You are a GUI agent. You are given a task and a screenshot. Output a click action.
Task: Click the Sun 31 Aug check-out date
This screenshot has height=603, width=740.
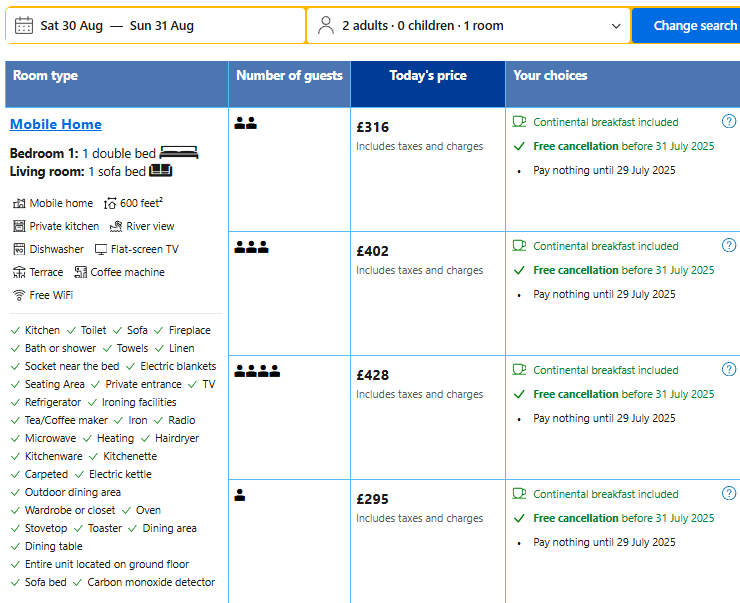(x=162, y=26)
